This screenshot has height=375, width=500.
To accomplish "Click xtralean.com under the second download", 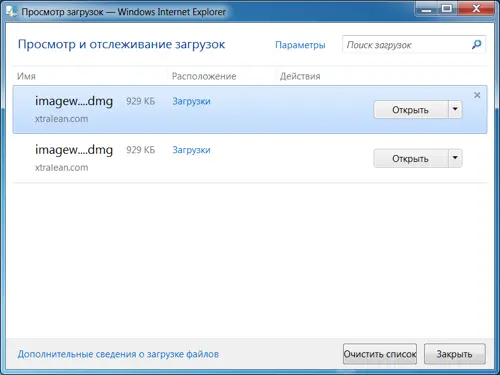I will [x=61, y=168].
